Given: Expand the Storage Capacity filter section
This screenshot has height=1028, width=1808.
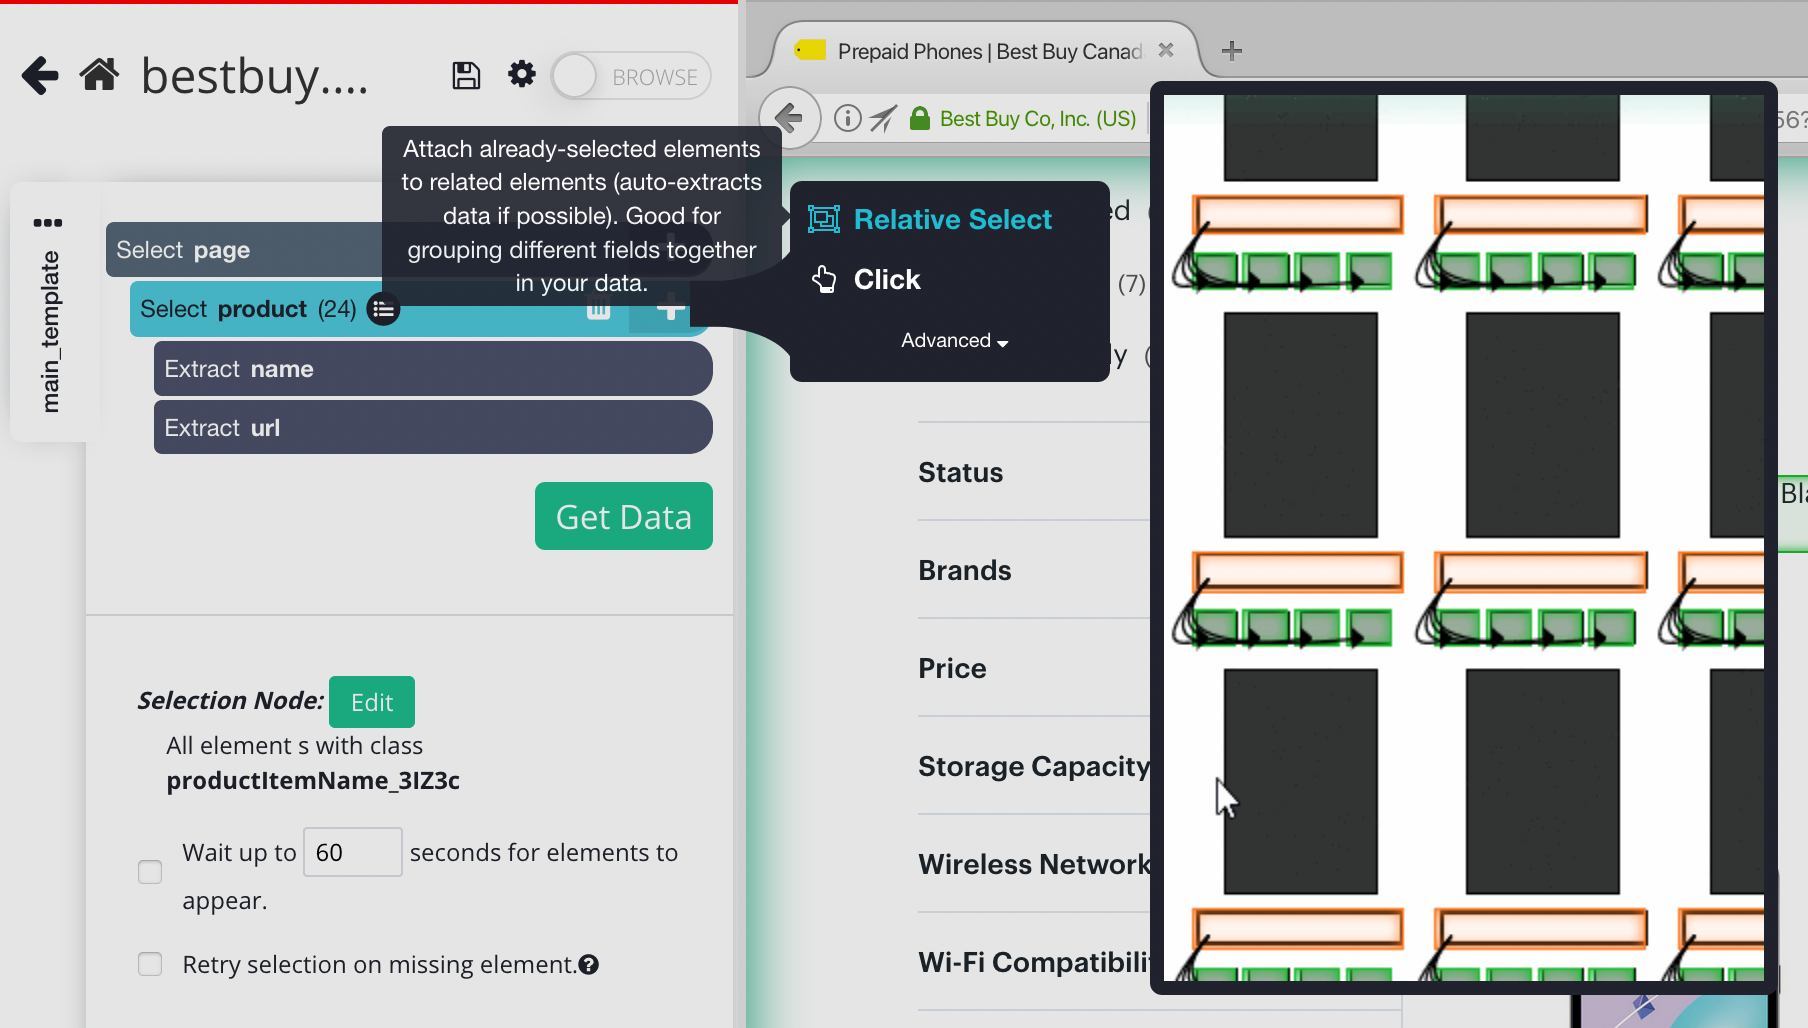Looking at the screenshot, I should point(1034,766).
